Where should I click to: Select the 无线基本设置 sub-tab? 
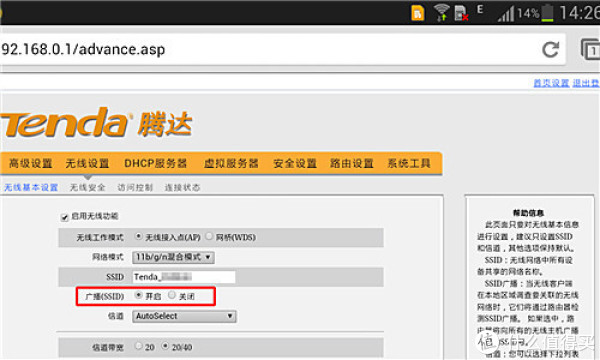pos(31,187)
